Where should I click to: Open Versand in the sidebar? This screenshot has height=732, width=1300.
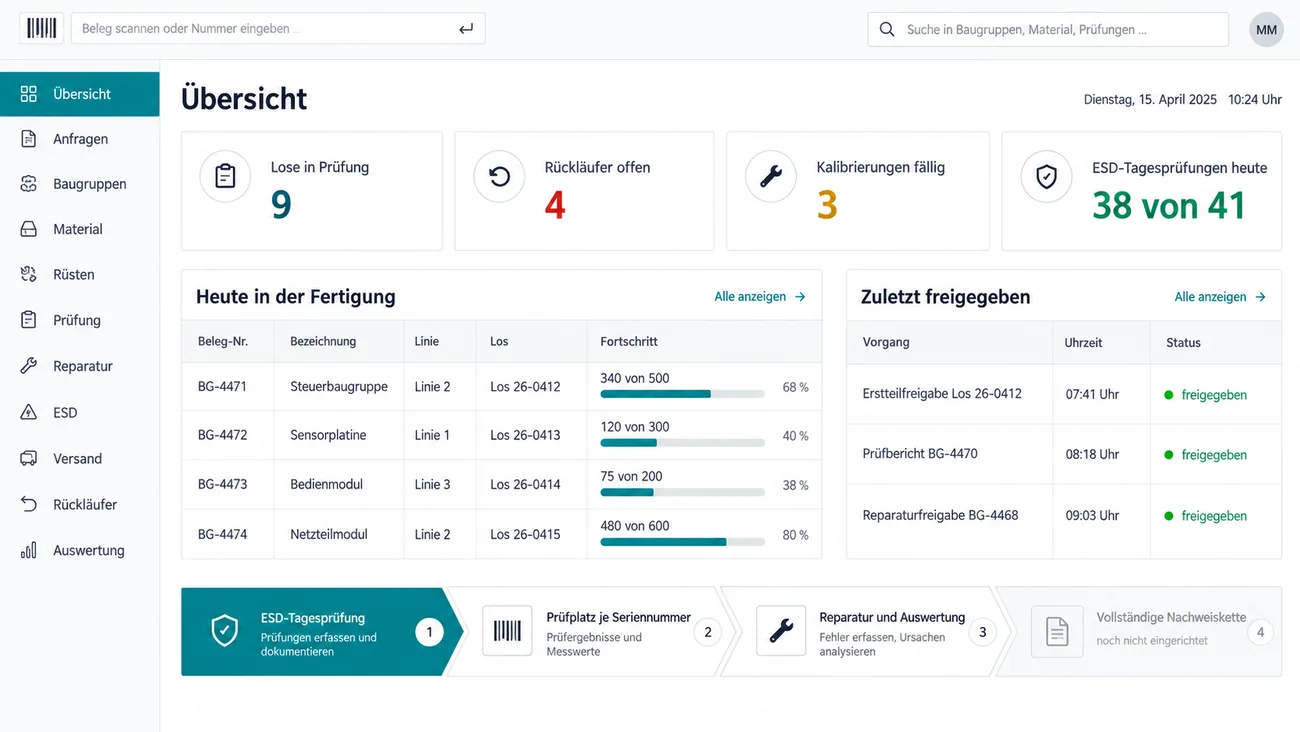[x=80, y=458]
